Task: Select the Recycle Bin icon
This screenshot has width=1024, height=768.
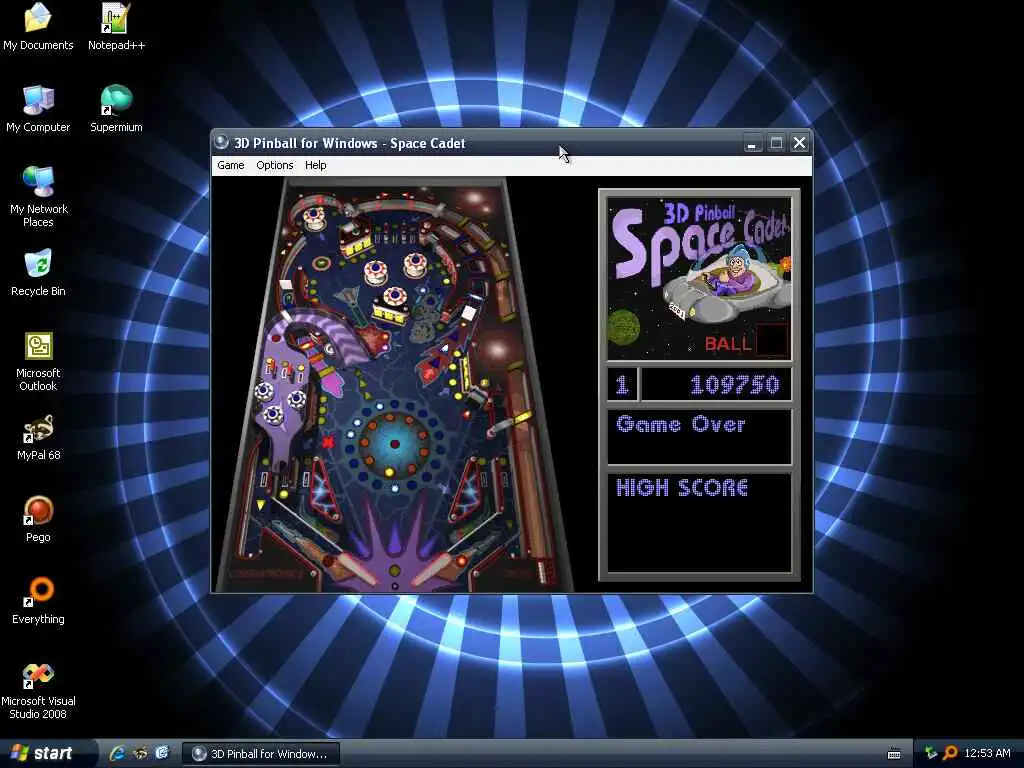Action: coord(38,273)
